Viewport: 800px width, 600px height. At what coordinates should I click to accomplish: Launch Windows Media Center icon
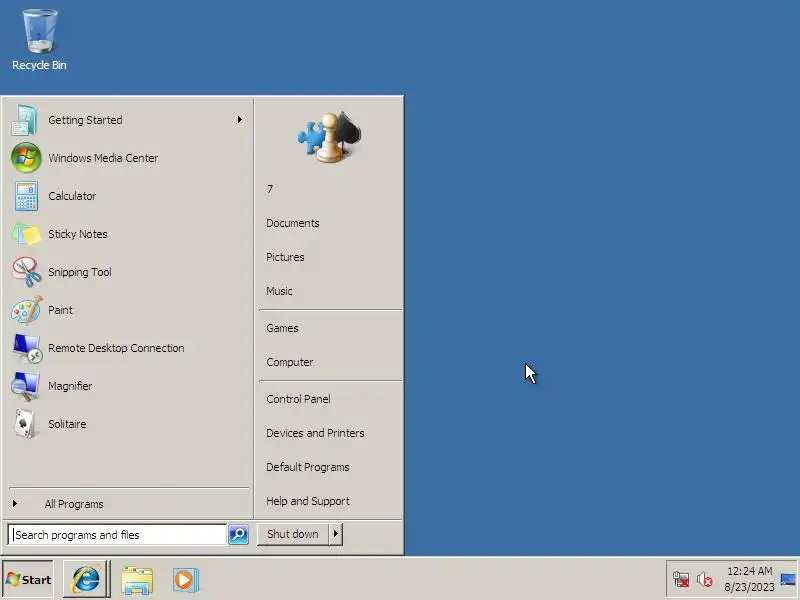pos(26,158)
